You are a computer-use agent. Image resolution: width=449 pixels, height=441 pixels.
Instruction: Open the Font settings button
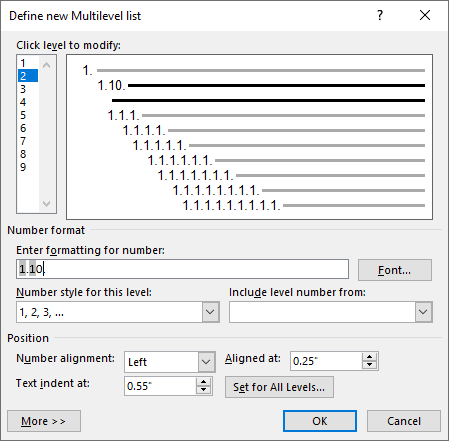(395, 270)
